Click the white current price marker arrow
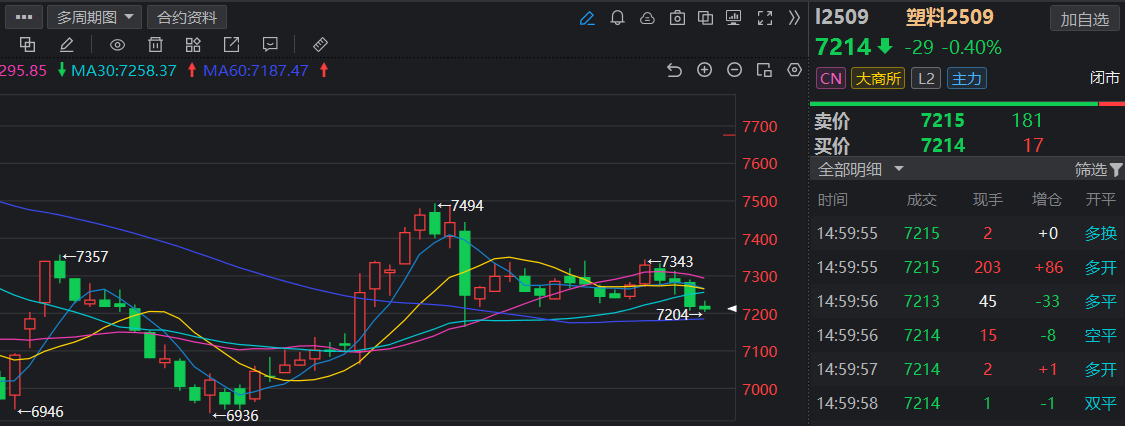1125x426 pixels. click(x=732, y=308)
